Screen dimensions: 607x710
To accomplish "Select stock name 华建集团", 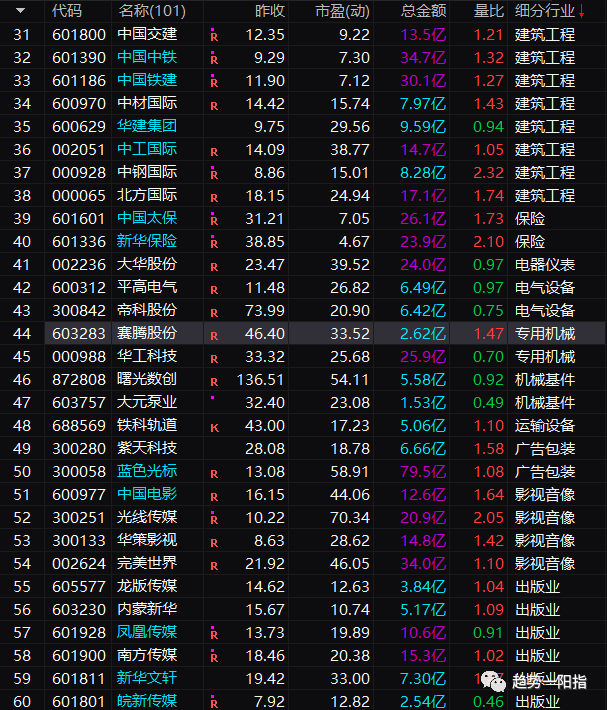I will coord(147,126).
